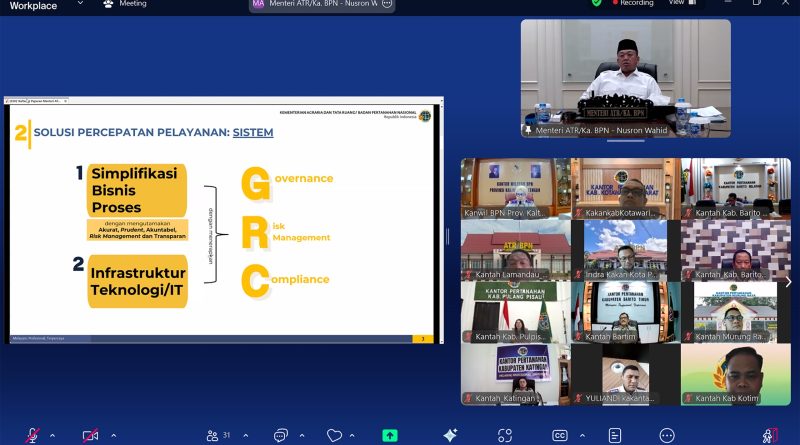
Task: Unmute the microphone
Action: click(x=32, y=435)
